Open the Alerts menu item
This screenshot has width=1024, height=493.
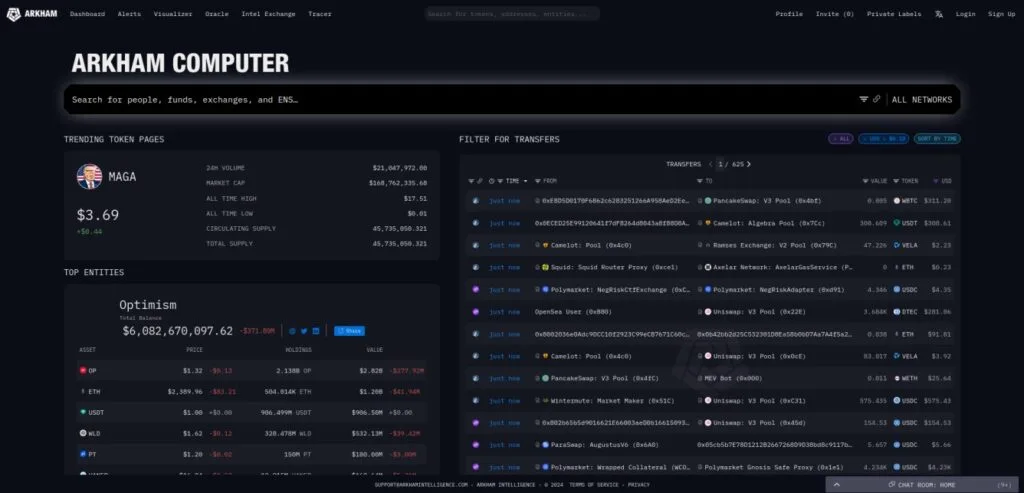129,14
